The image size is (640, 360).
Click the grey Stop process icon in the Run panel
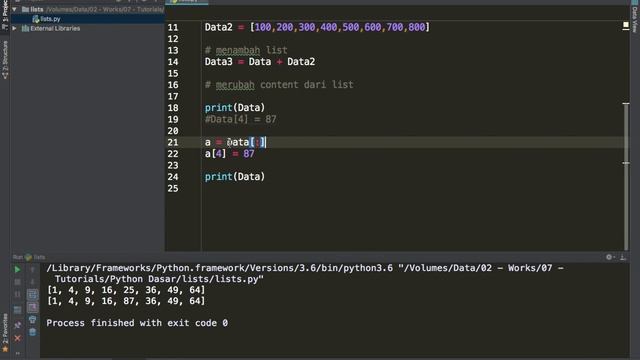(17, 282)
